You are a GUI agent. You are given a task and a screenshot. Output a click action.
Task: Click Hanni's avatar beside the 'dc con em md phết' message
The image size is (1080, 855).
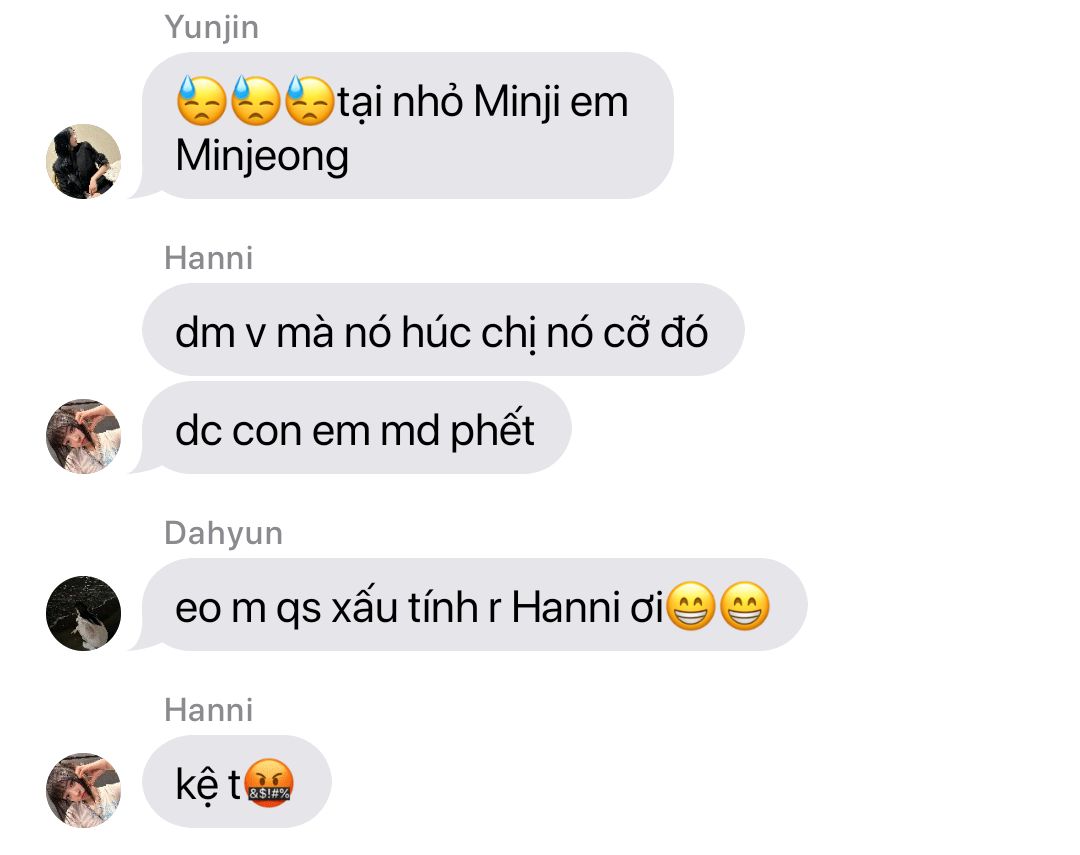[x=83, y=436]
